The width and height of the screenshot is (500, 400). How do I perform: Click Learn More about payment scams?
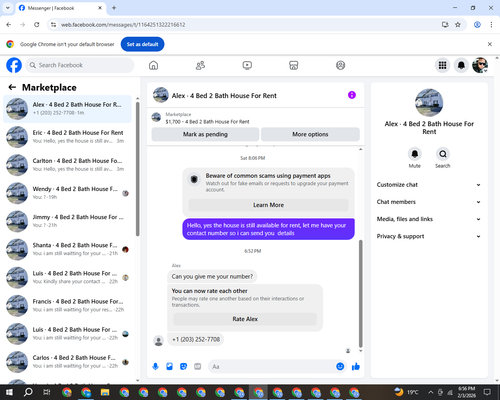pos(268,205)
